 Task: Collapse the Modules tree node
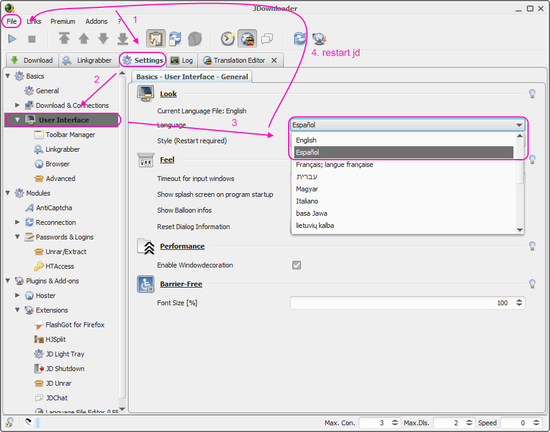(x=8, y=193)
